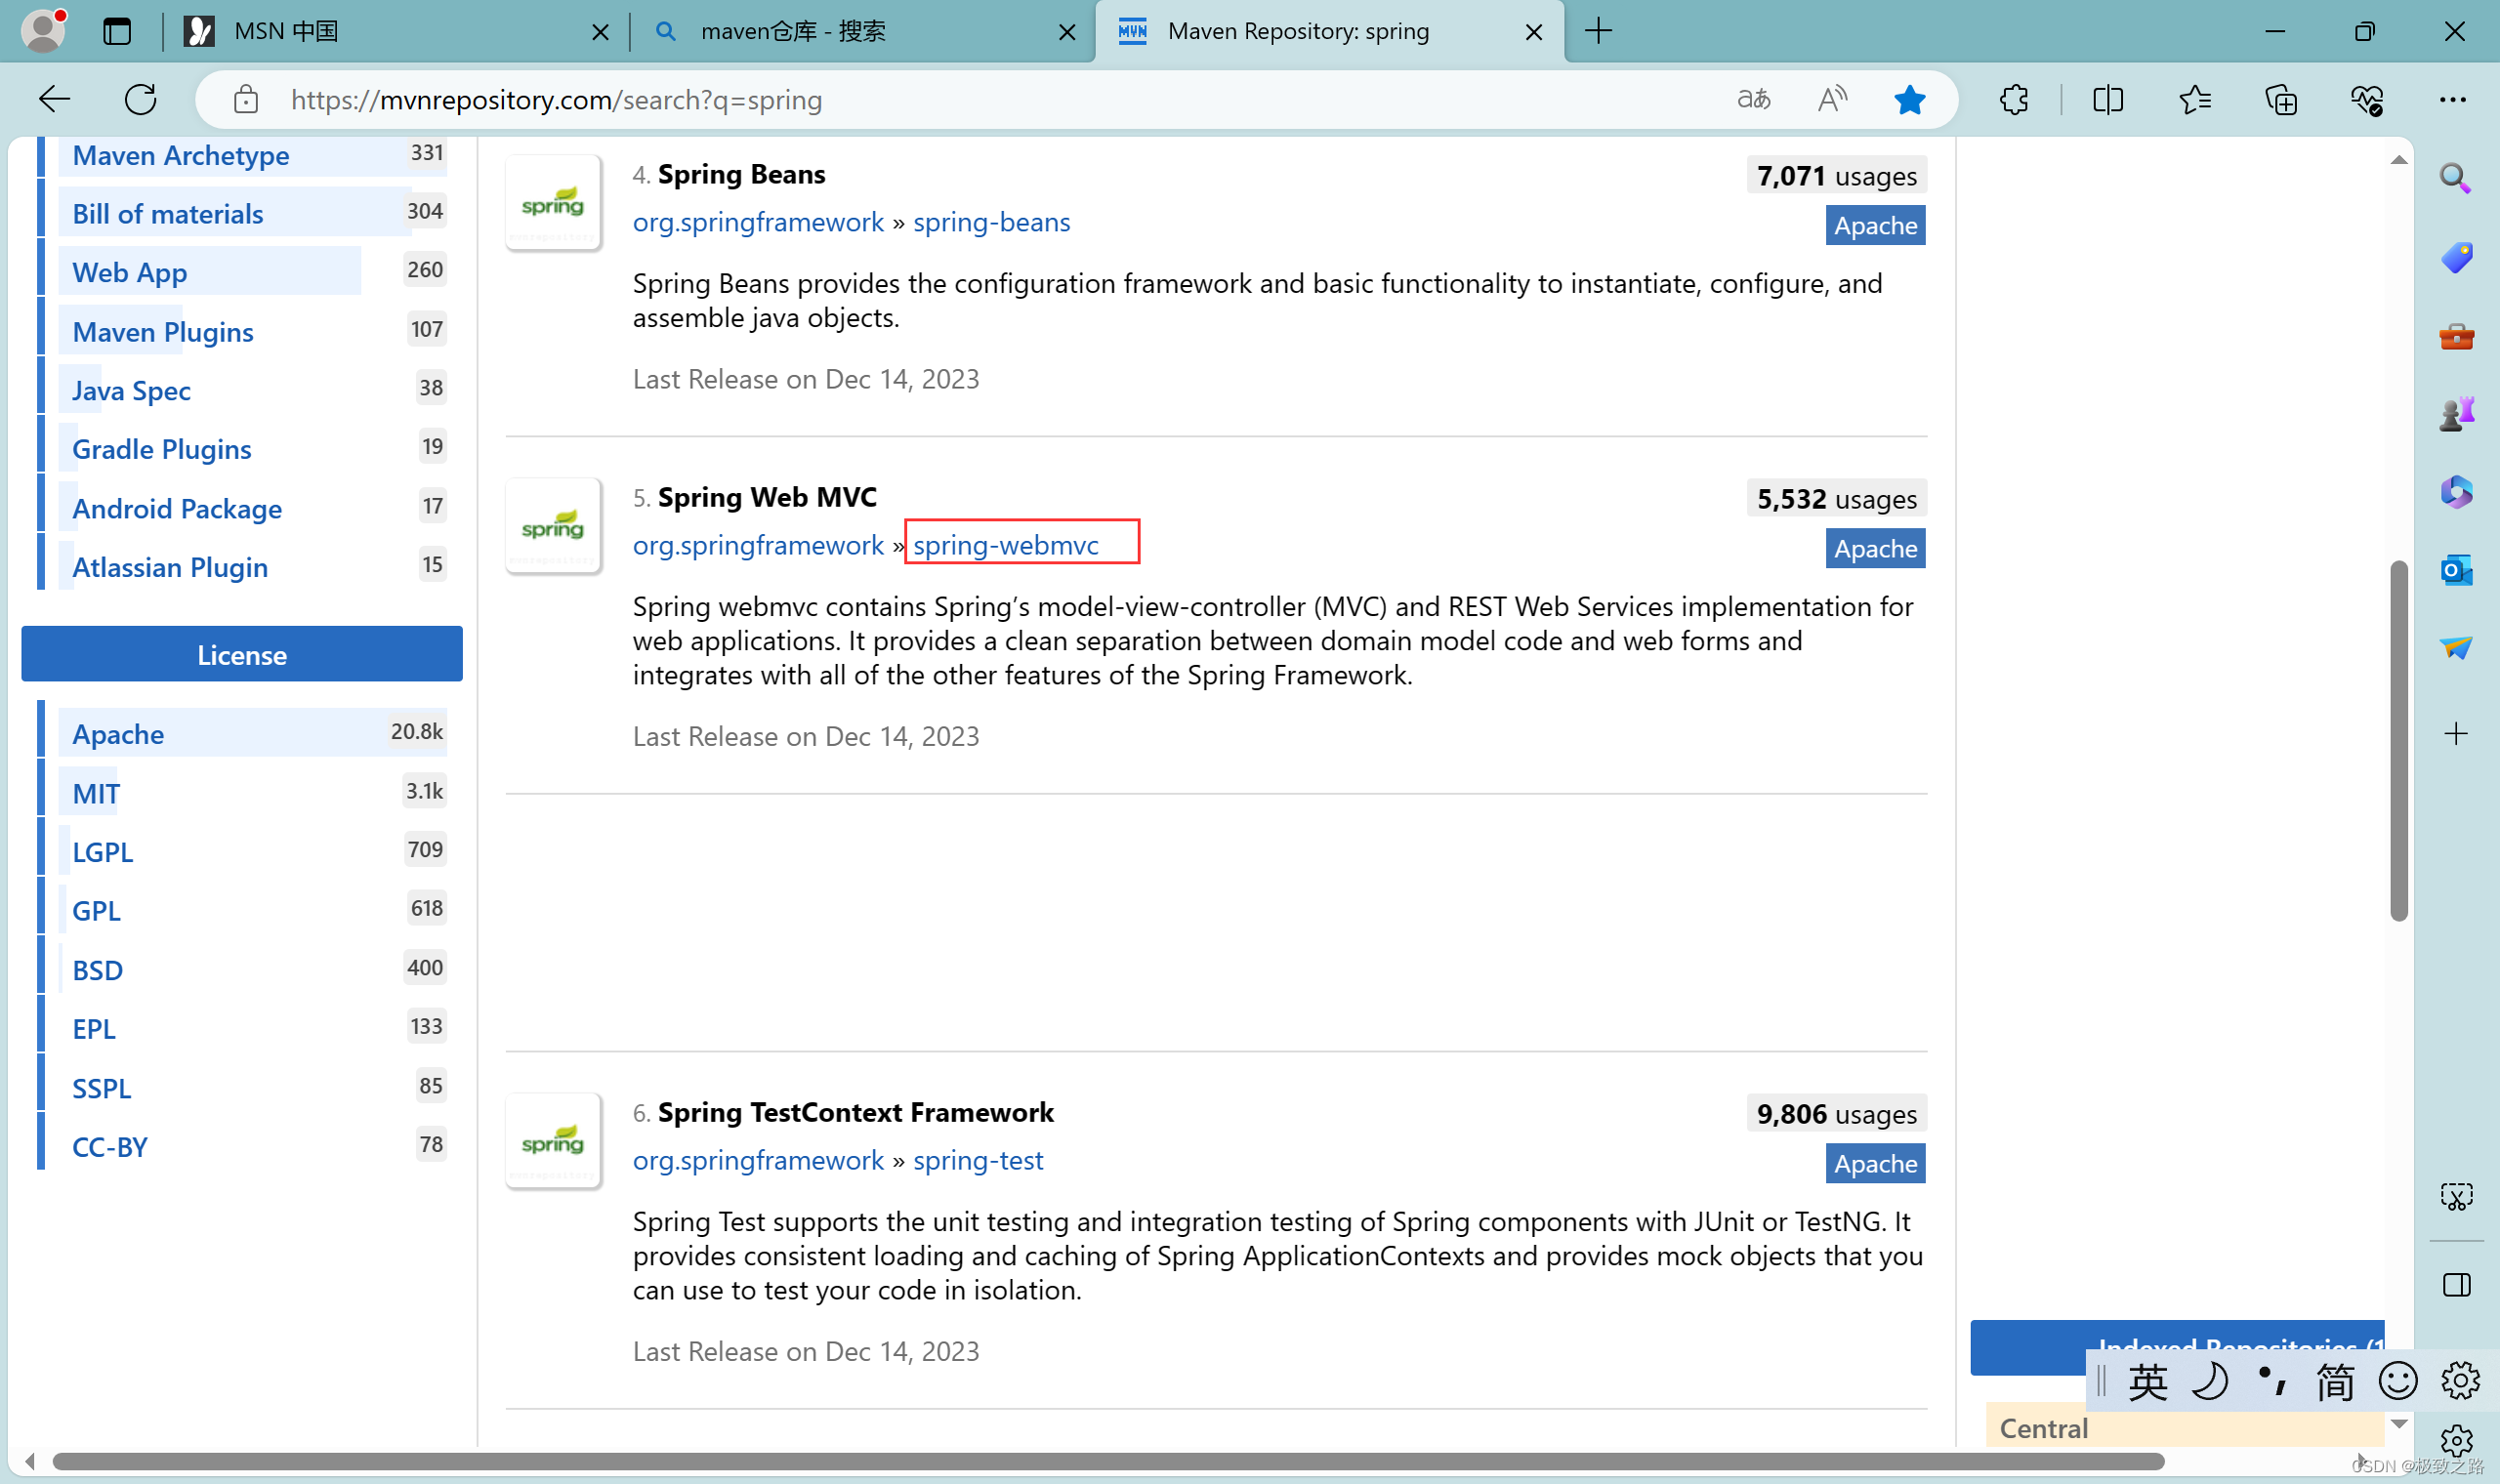Open the profile avatar icon

pyautogui.click(x=43, y=31)
